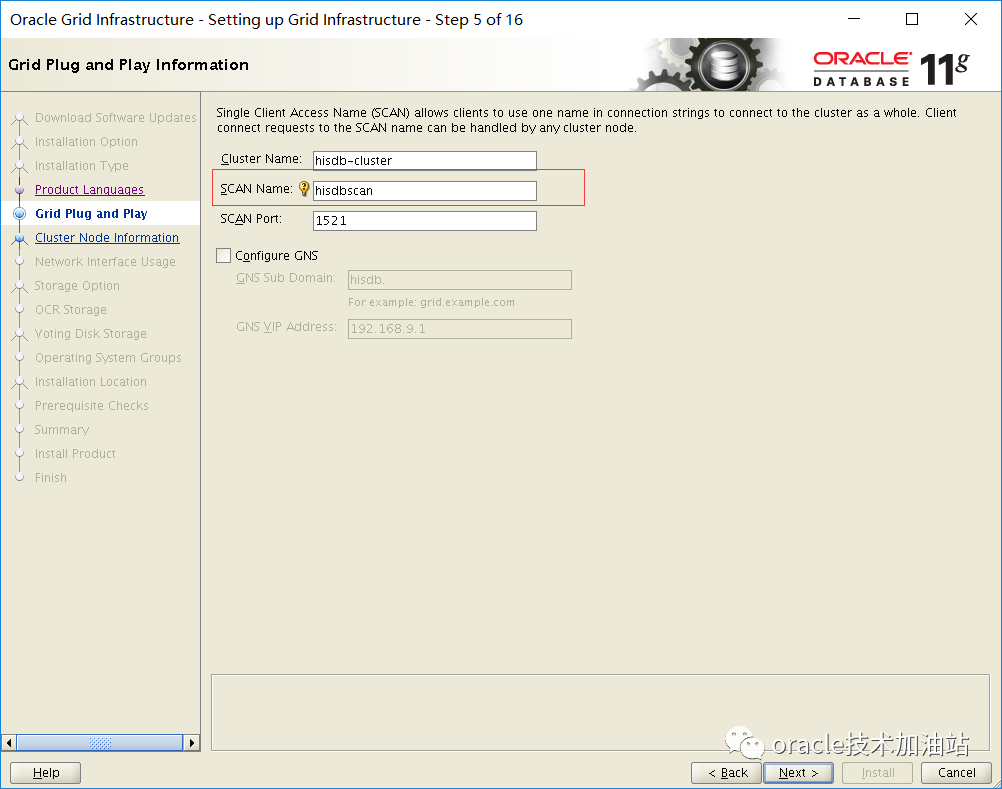1002x789 pixels.
Task: Click the GNS VIP Address field
Action: 459,329
